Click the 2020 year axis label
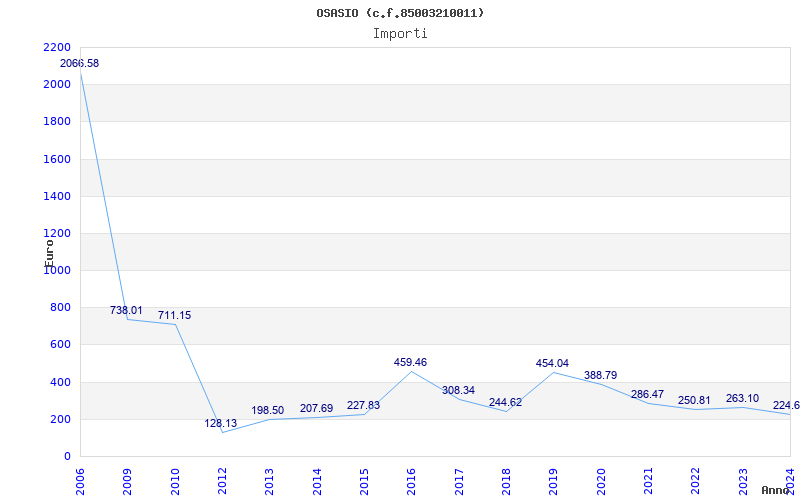The width and height of the screenshot is (800, 500). pos(601,482)
